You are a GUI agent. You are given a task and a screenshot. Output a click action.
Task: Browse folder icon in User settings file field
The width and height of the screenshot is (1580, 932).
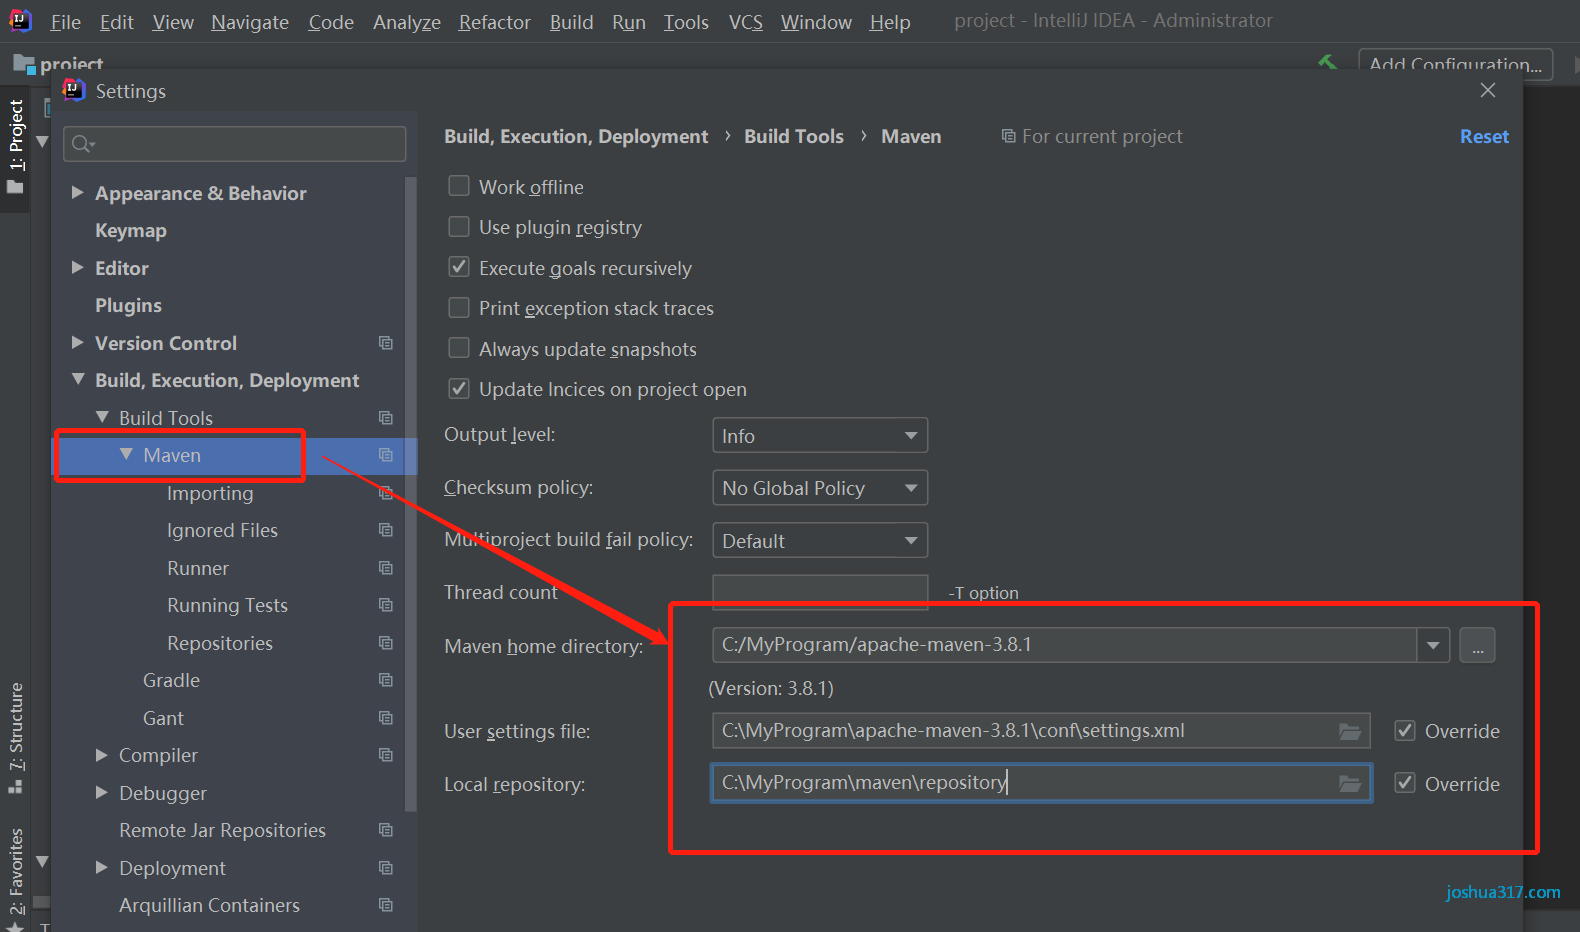tap(1350, 731)
